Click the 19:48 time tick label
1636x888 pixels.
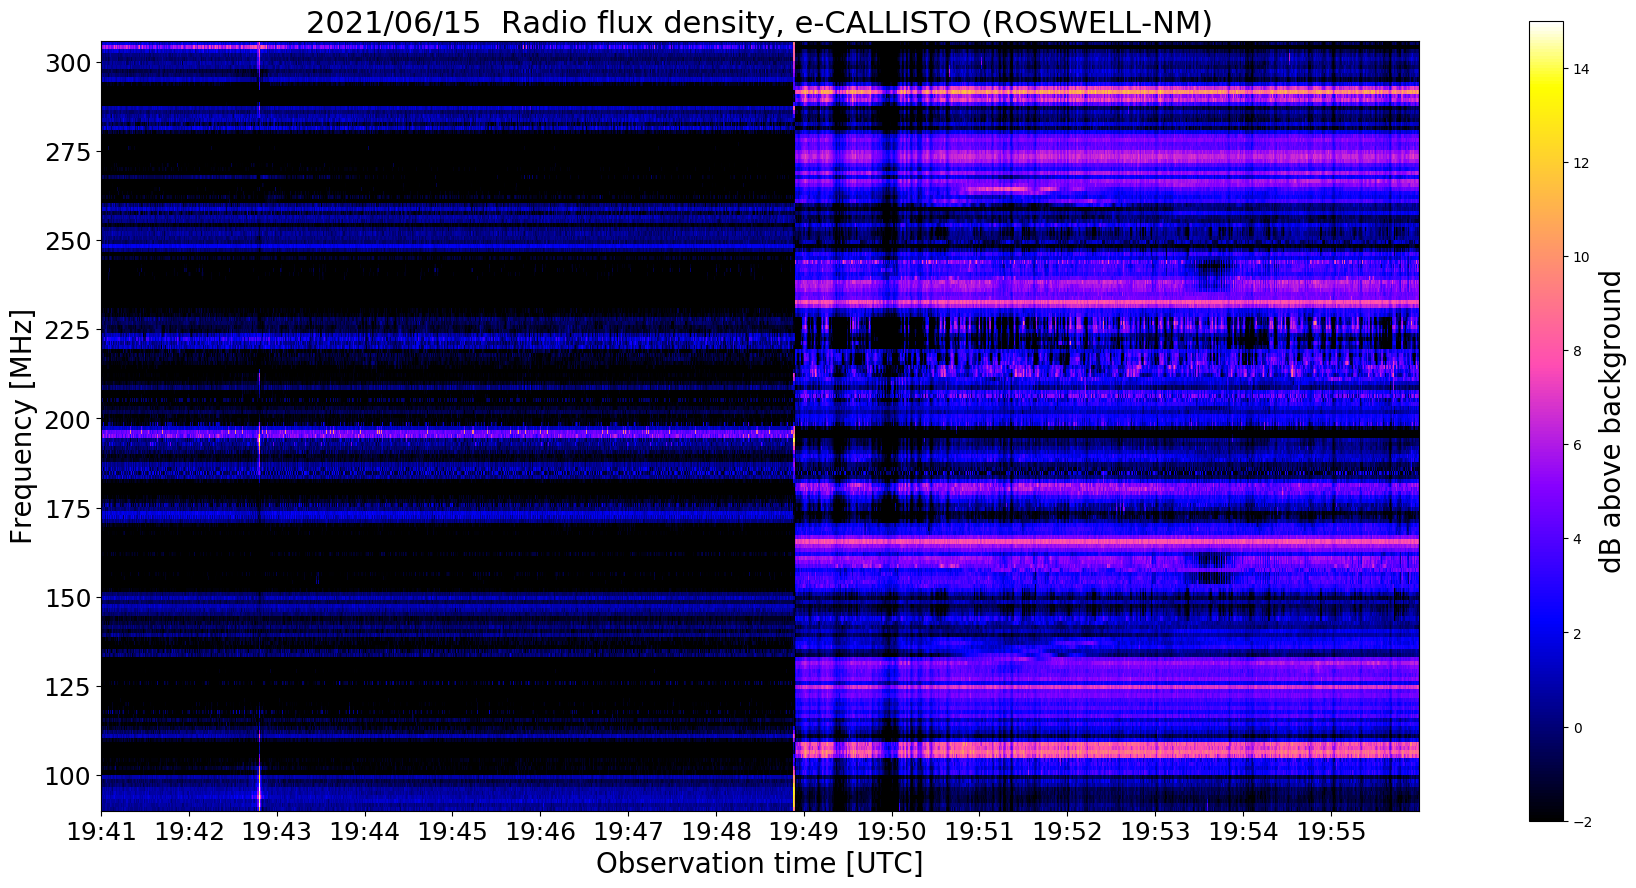tap(717, 832)
